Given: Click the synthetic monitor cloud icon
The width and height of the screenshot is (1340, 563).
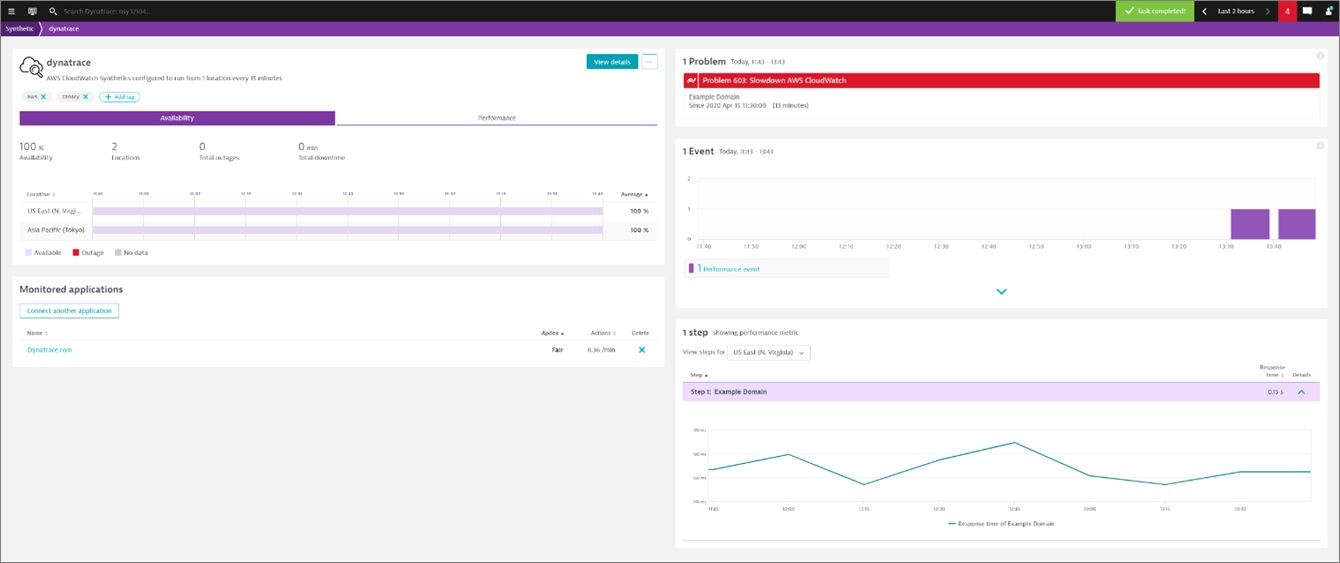Looking at the screenshot, I should coord(31,66).
